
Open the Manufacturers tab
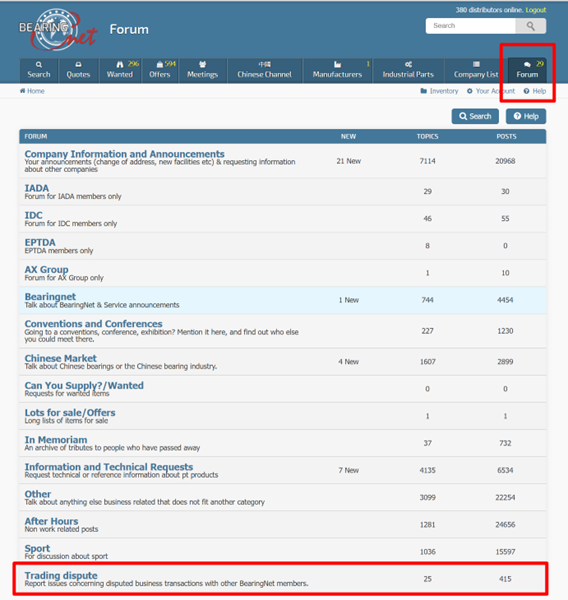tap(337, 70)
